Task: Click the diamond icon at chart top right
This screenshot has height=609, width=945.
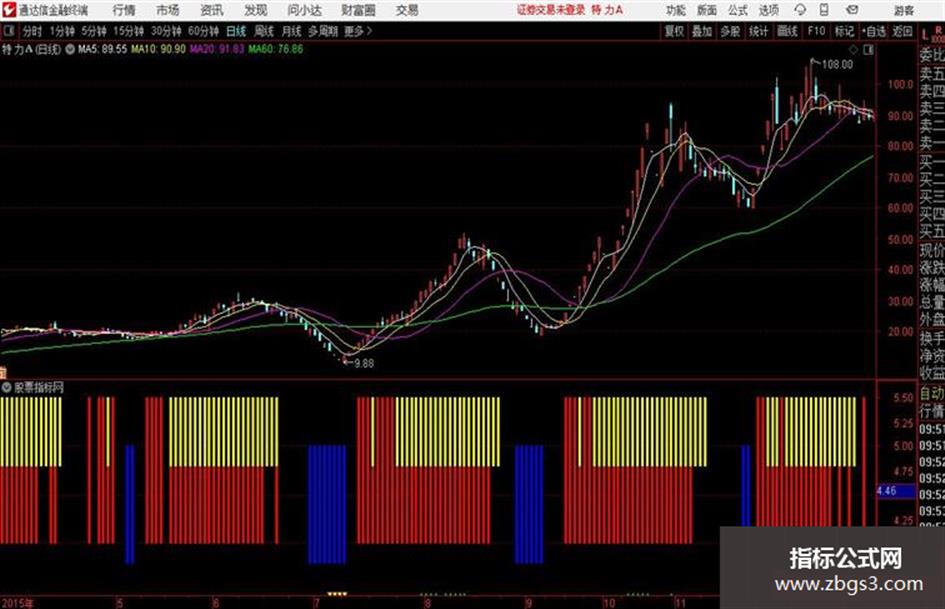Action: (x=854, y=50)
